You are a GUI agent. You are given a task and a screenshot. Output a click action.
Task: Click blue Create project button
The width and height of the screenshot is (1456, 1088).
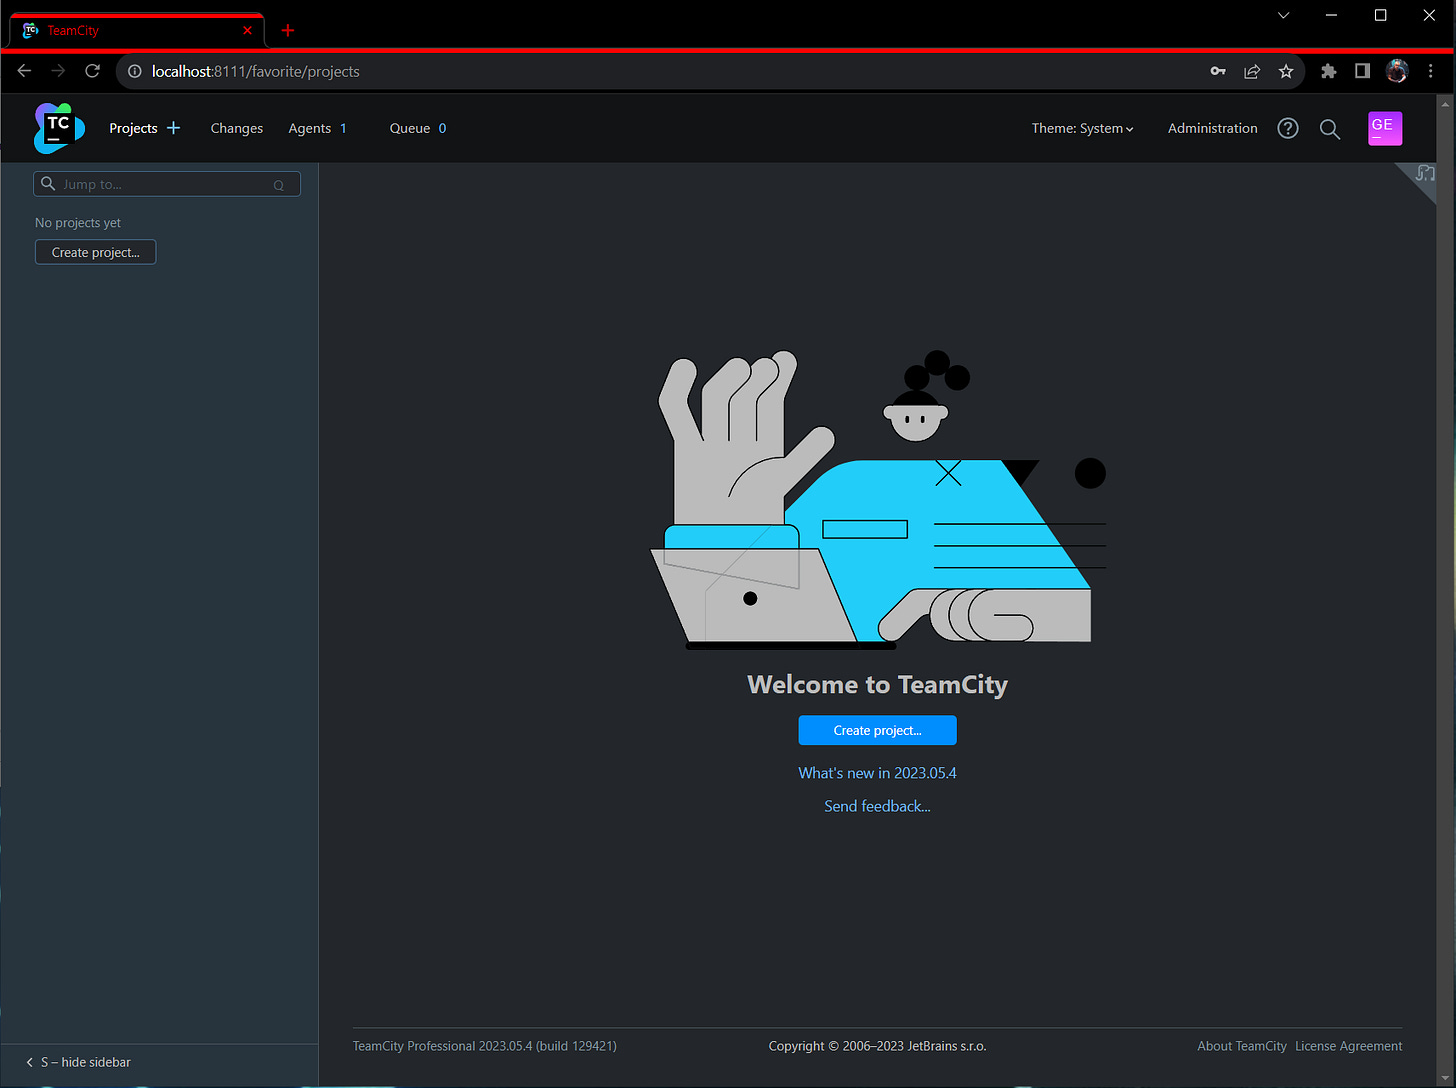877,730
